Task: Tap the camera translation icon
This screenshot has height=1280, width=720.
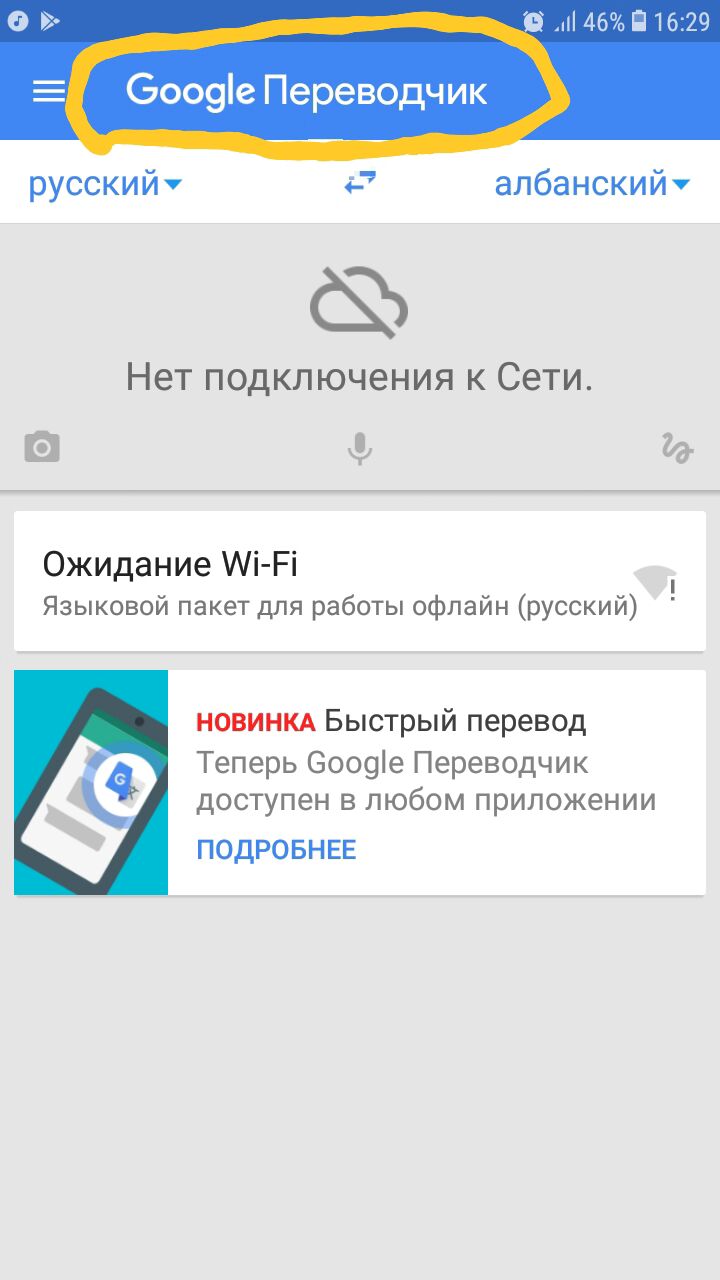Action: click(42, 447)
